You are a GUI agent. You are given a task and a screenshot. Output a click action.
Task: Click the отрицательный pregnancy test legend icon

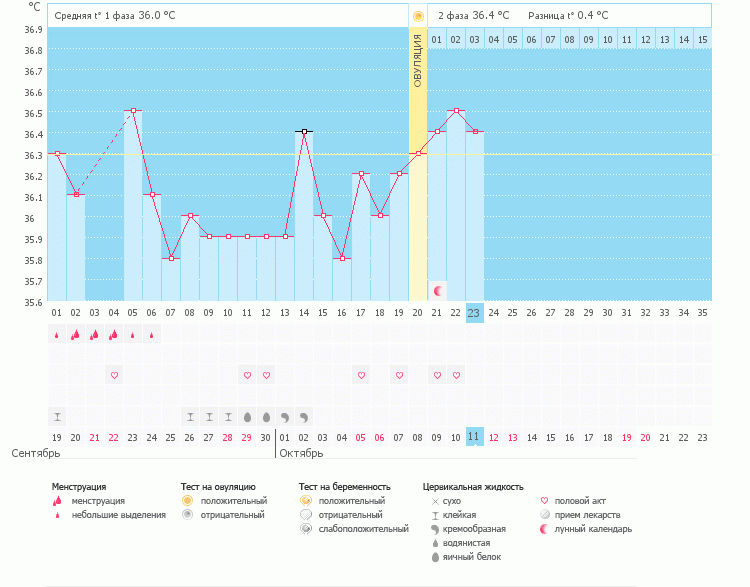[305, 514]
